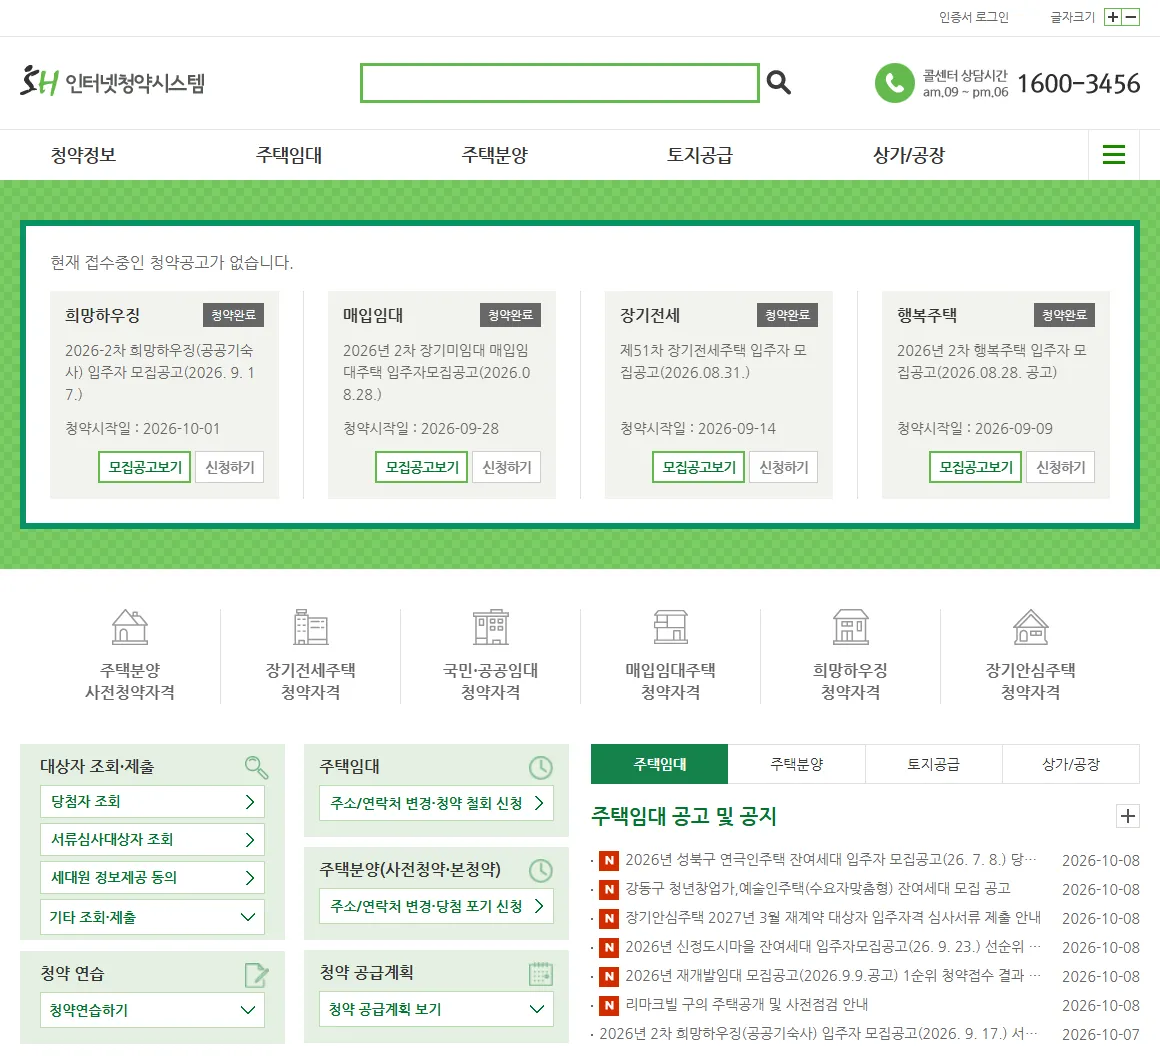Open 당첨자 조회 link row
This screenshot has height=1060, width=1160.
click(152, 802)
